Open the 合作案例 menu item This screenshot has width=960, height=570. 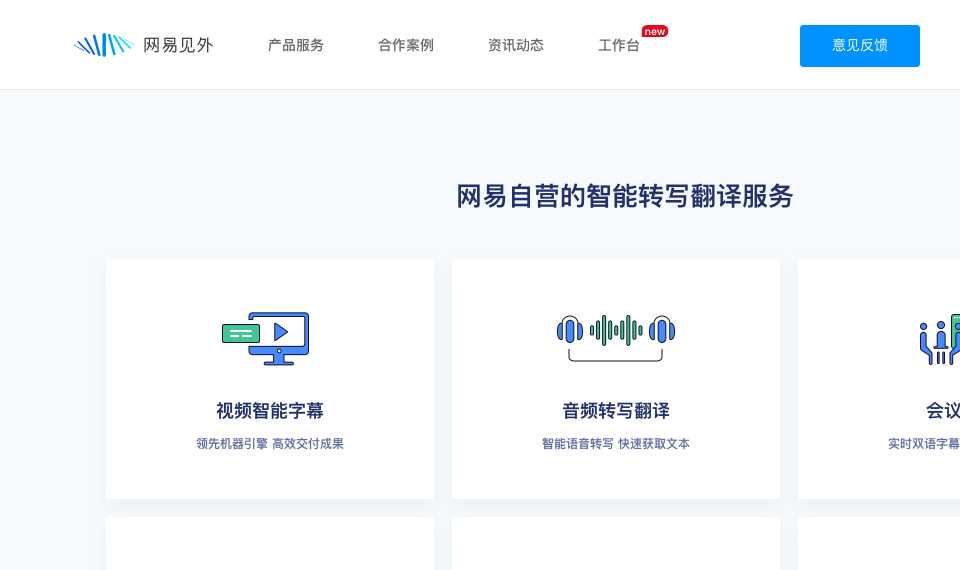(x=406, y=45)
